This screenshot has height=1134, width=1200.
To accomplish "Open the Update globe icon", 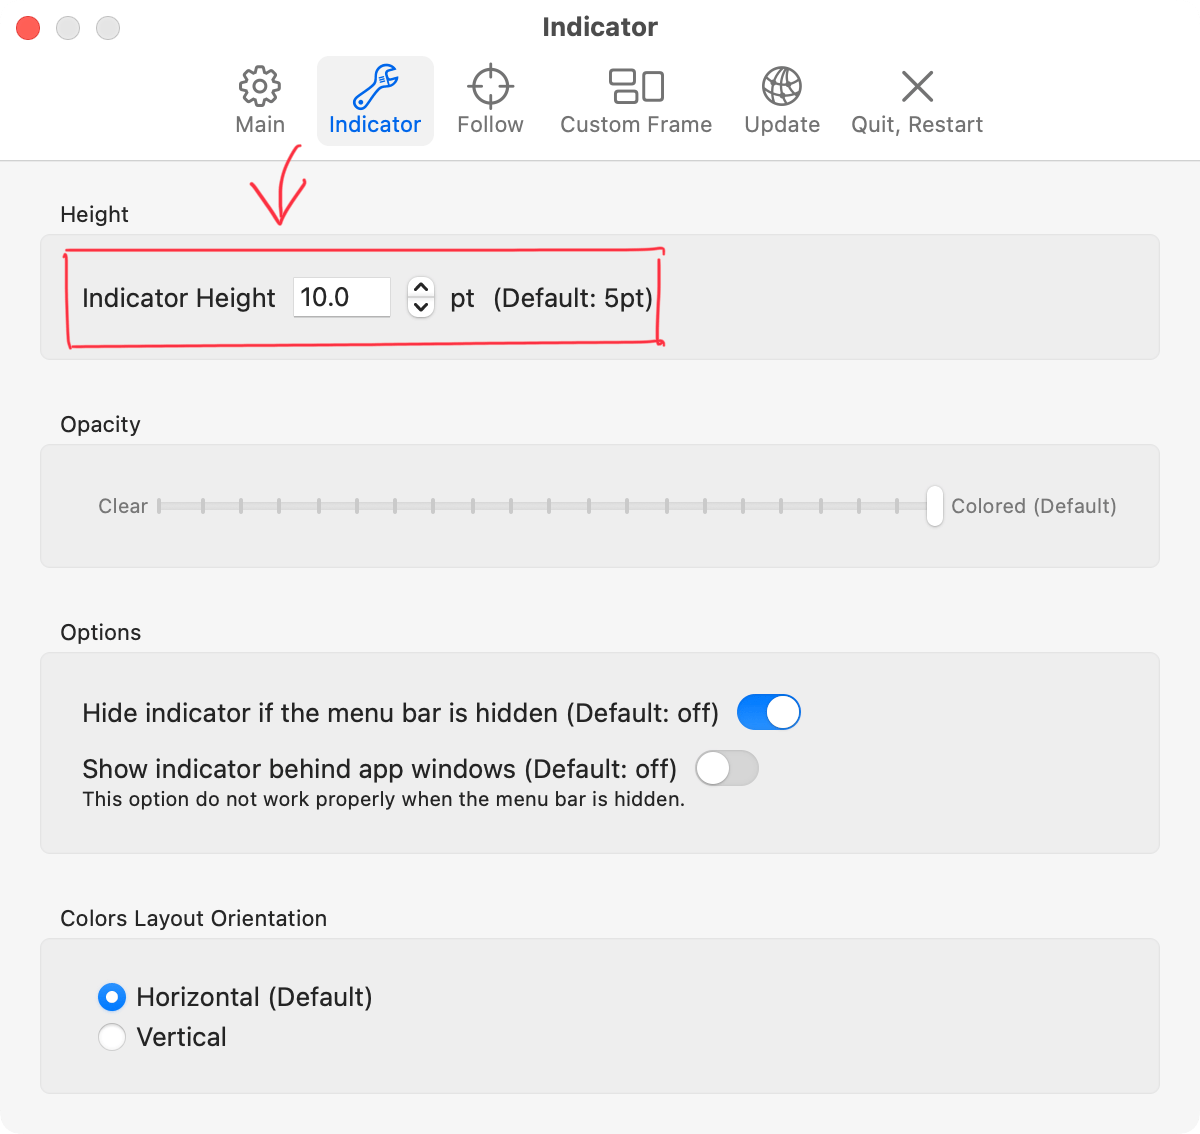I will coord(781,87).
